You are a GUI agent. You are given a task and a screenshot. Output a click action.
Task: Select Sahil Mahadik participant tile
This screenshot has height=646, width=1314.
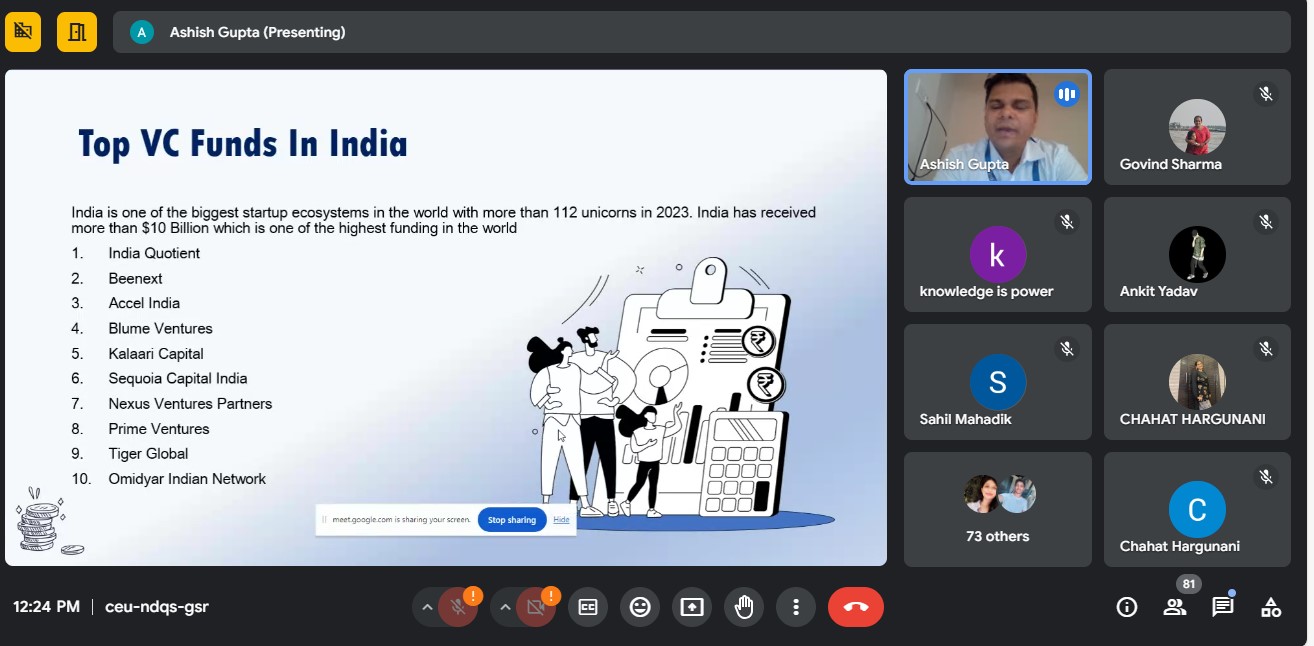998,382
